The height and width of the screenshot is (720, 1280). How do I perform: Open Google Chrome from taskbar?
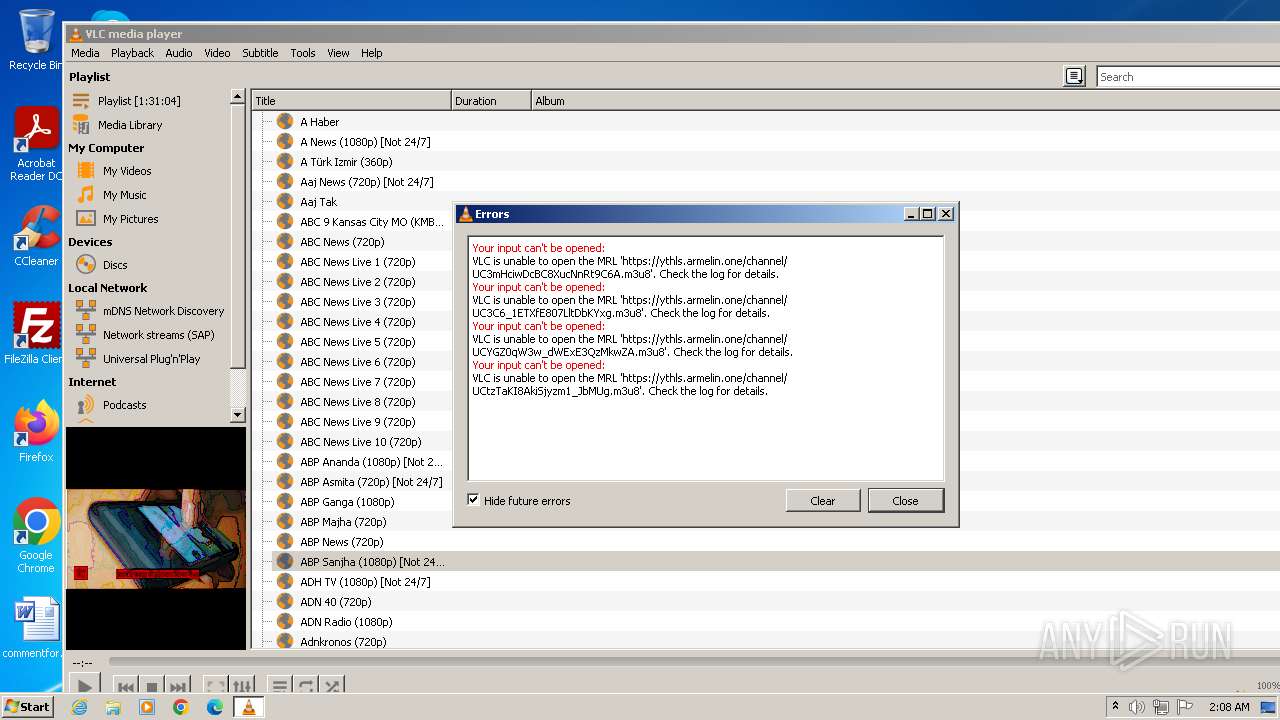click(181, 707)
